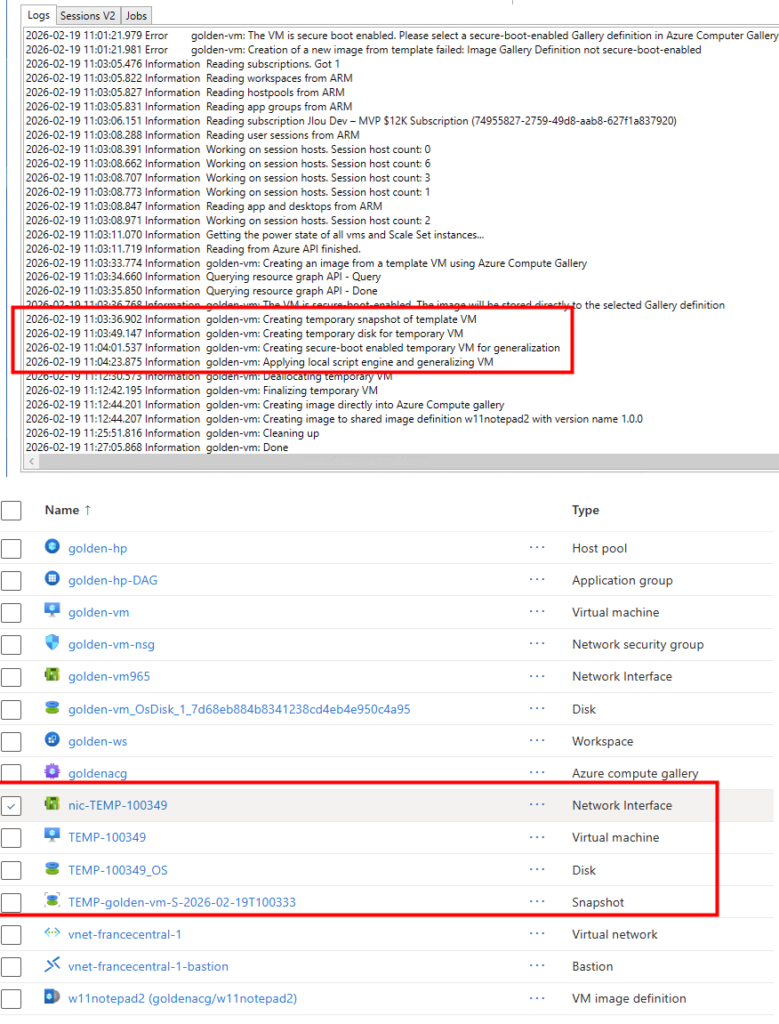Open the ellipsis menu for goldenacg
Image resolution: width=779 pixels, height=1024 pixels.
(x=537, y=773)
